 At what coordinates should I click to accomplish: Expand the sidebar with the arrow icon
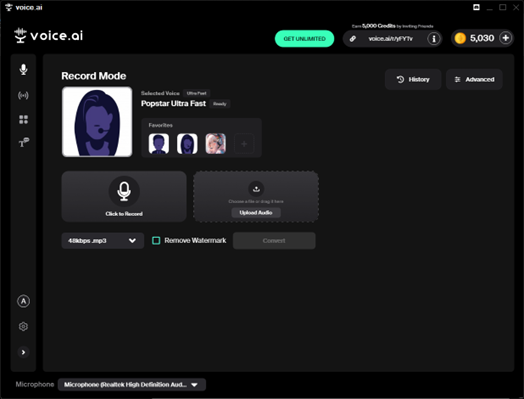(23, 352)
